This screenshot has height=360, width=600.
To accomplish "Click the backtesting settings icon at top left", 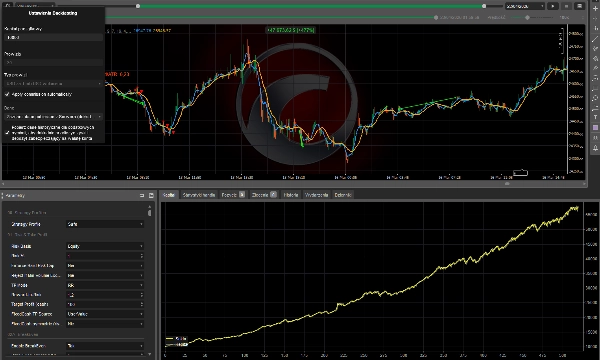I will click(x=7, y=6).
